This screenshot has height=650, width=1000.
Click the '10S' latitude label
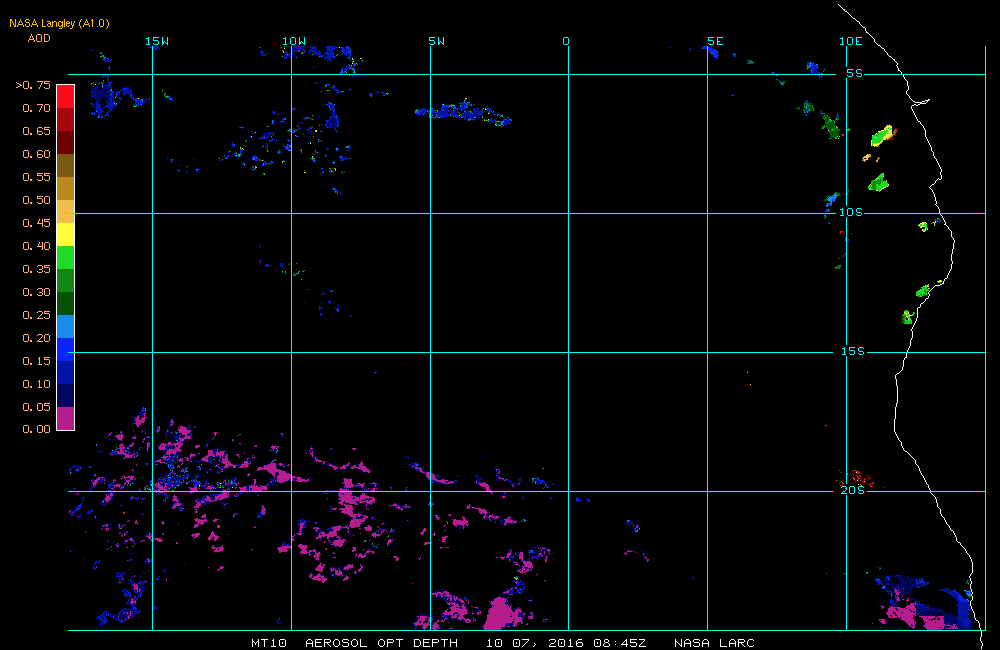[851, 212]
